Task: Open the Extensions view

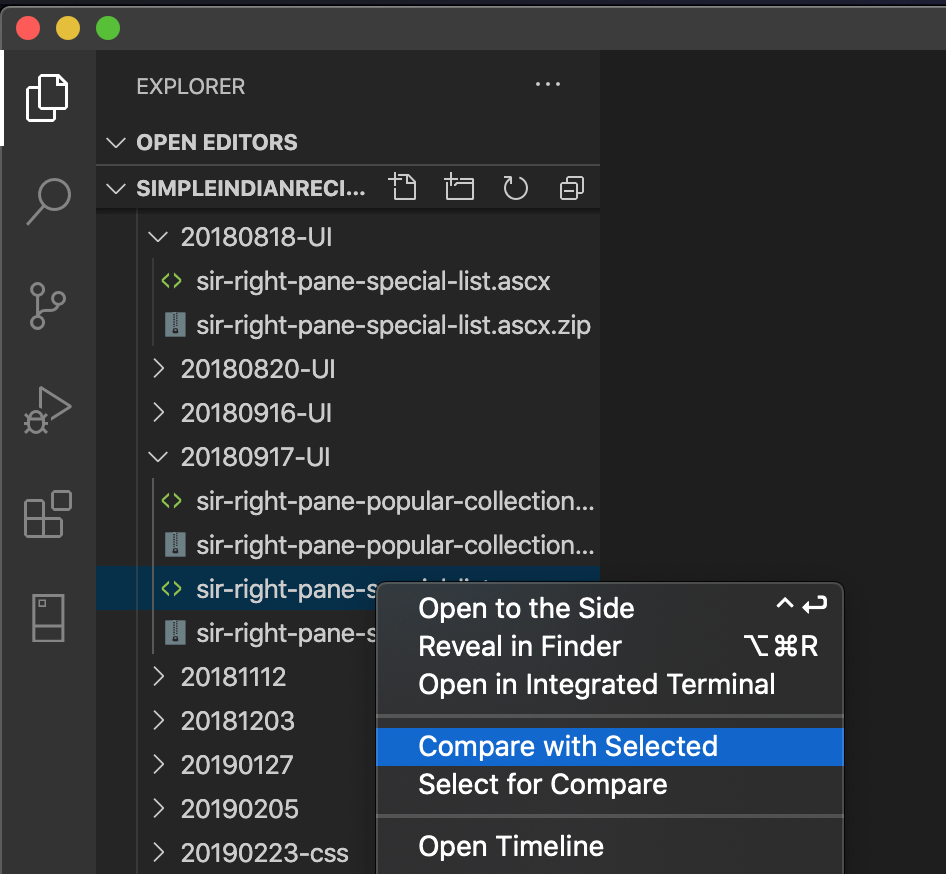Action: coord(47,514)
